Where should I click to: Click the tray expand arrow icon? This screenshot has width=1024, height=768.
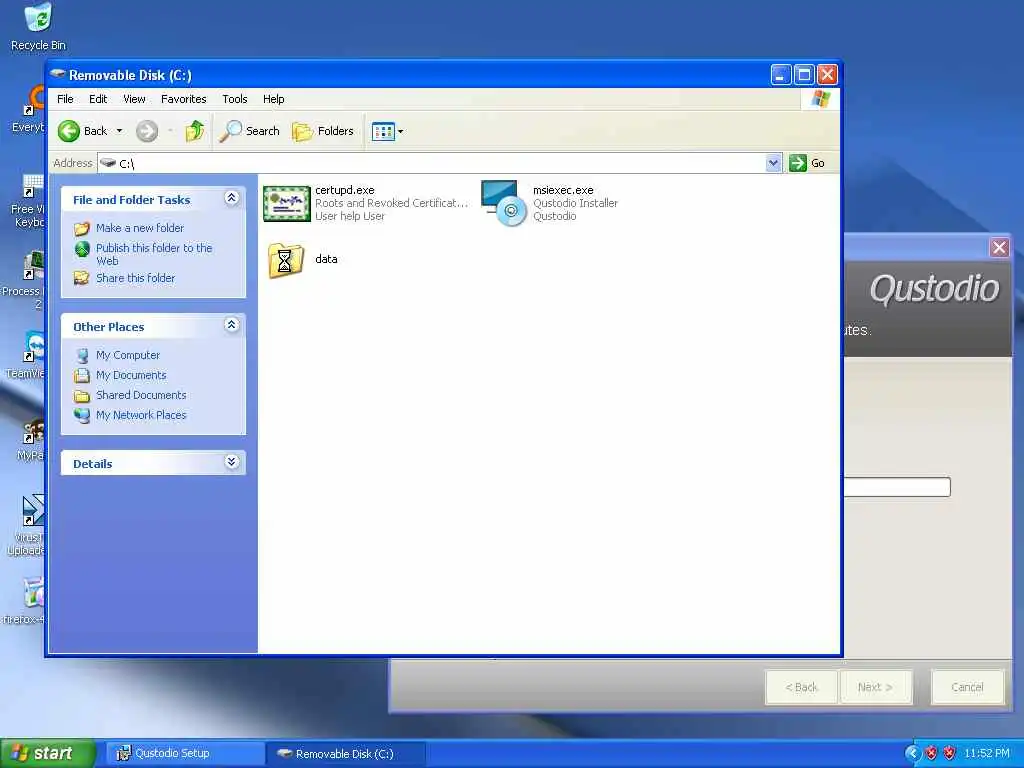tap(912, 754)
